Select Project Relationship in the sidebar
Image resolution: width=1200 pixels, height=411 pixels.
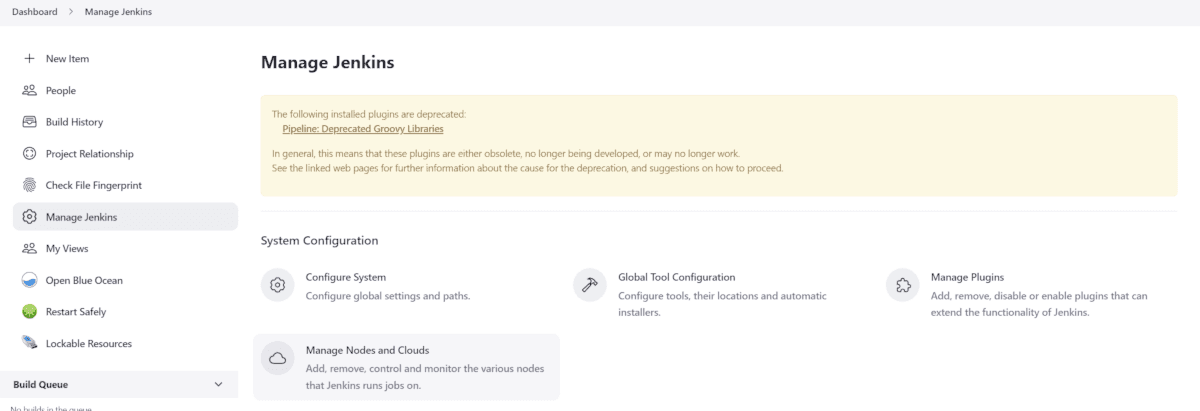[89, 154]
